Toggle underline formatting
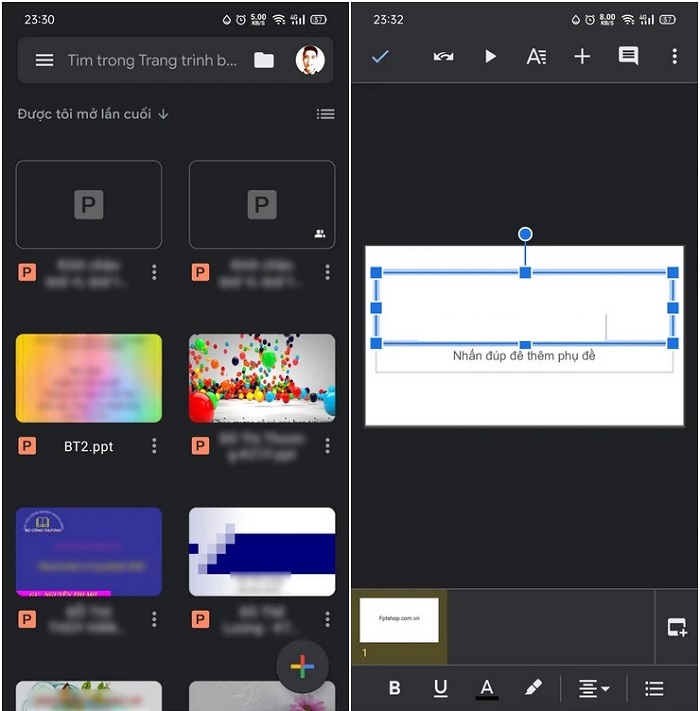700x711 pixels. [x=440, y=688]
